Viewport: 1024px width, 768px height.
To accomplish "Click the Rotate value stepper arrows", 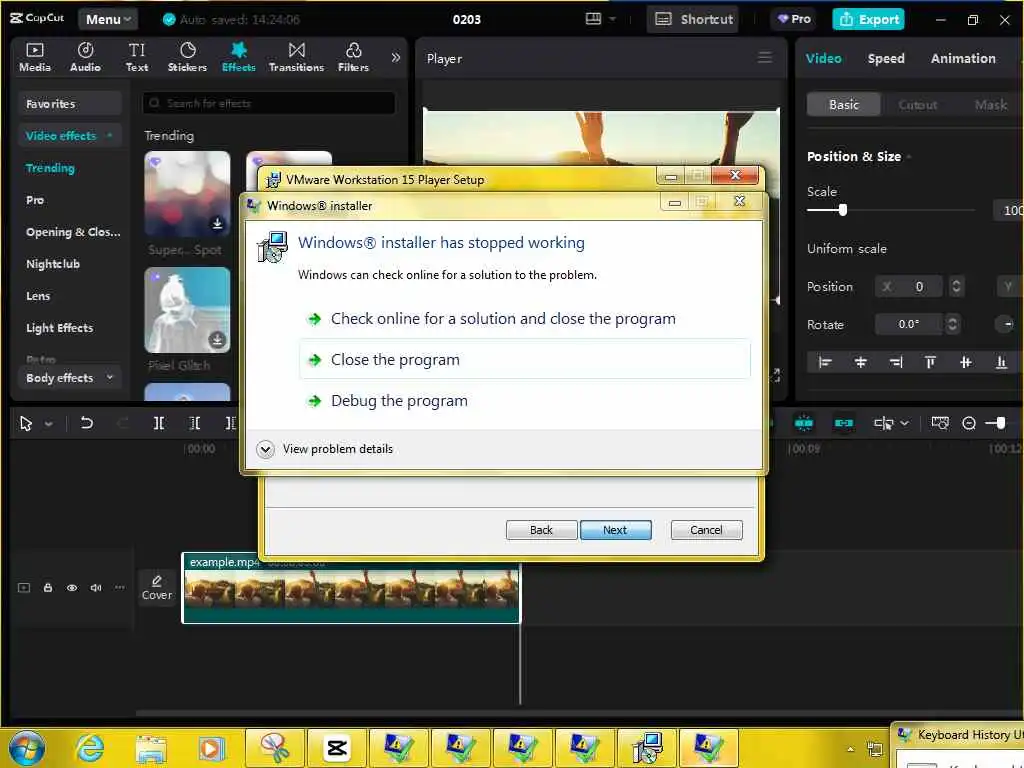I will tap(952, 324).
